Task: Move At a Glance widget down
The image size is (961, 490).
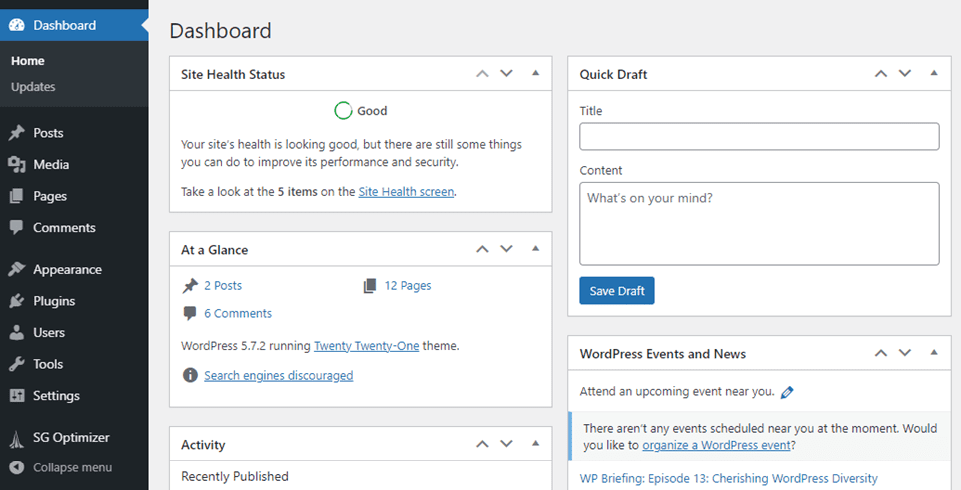Action: (x=506, y=249)
